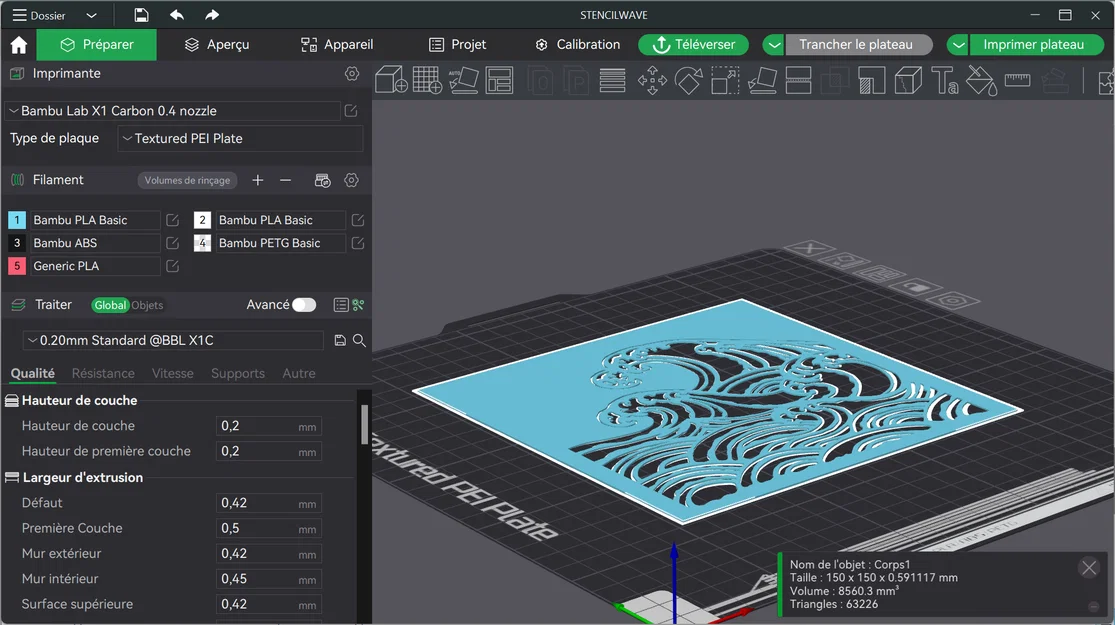Click the Volumes de rinçage button
The width and height of the screenshot is (1115, 625).
pyautogui.click(x=187, y=181)
